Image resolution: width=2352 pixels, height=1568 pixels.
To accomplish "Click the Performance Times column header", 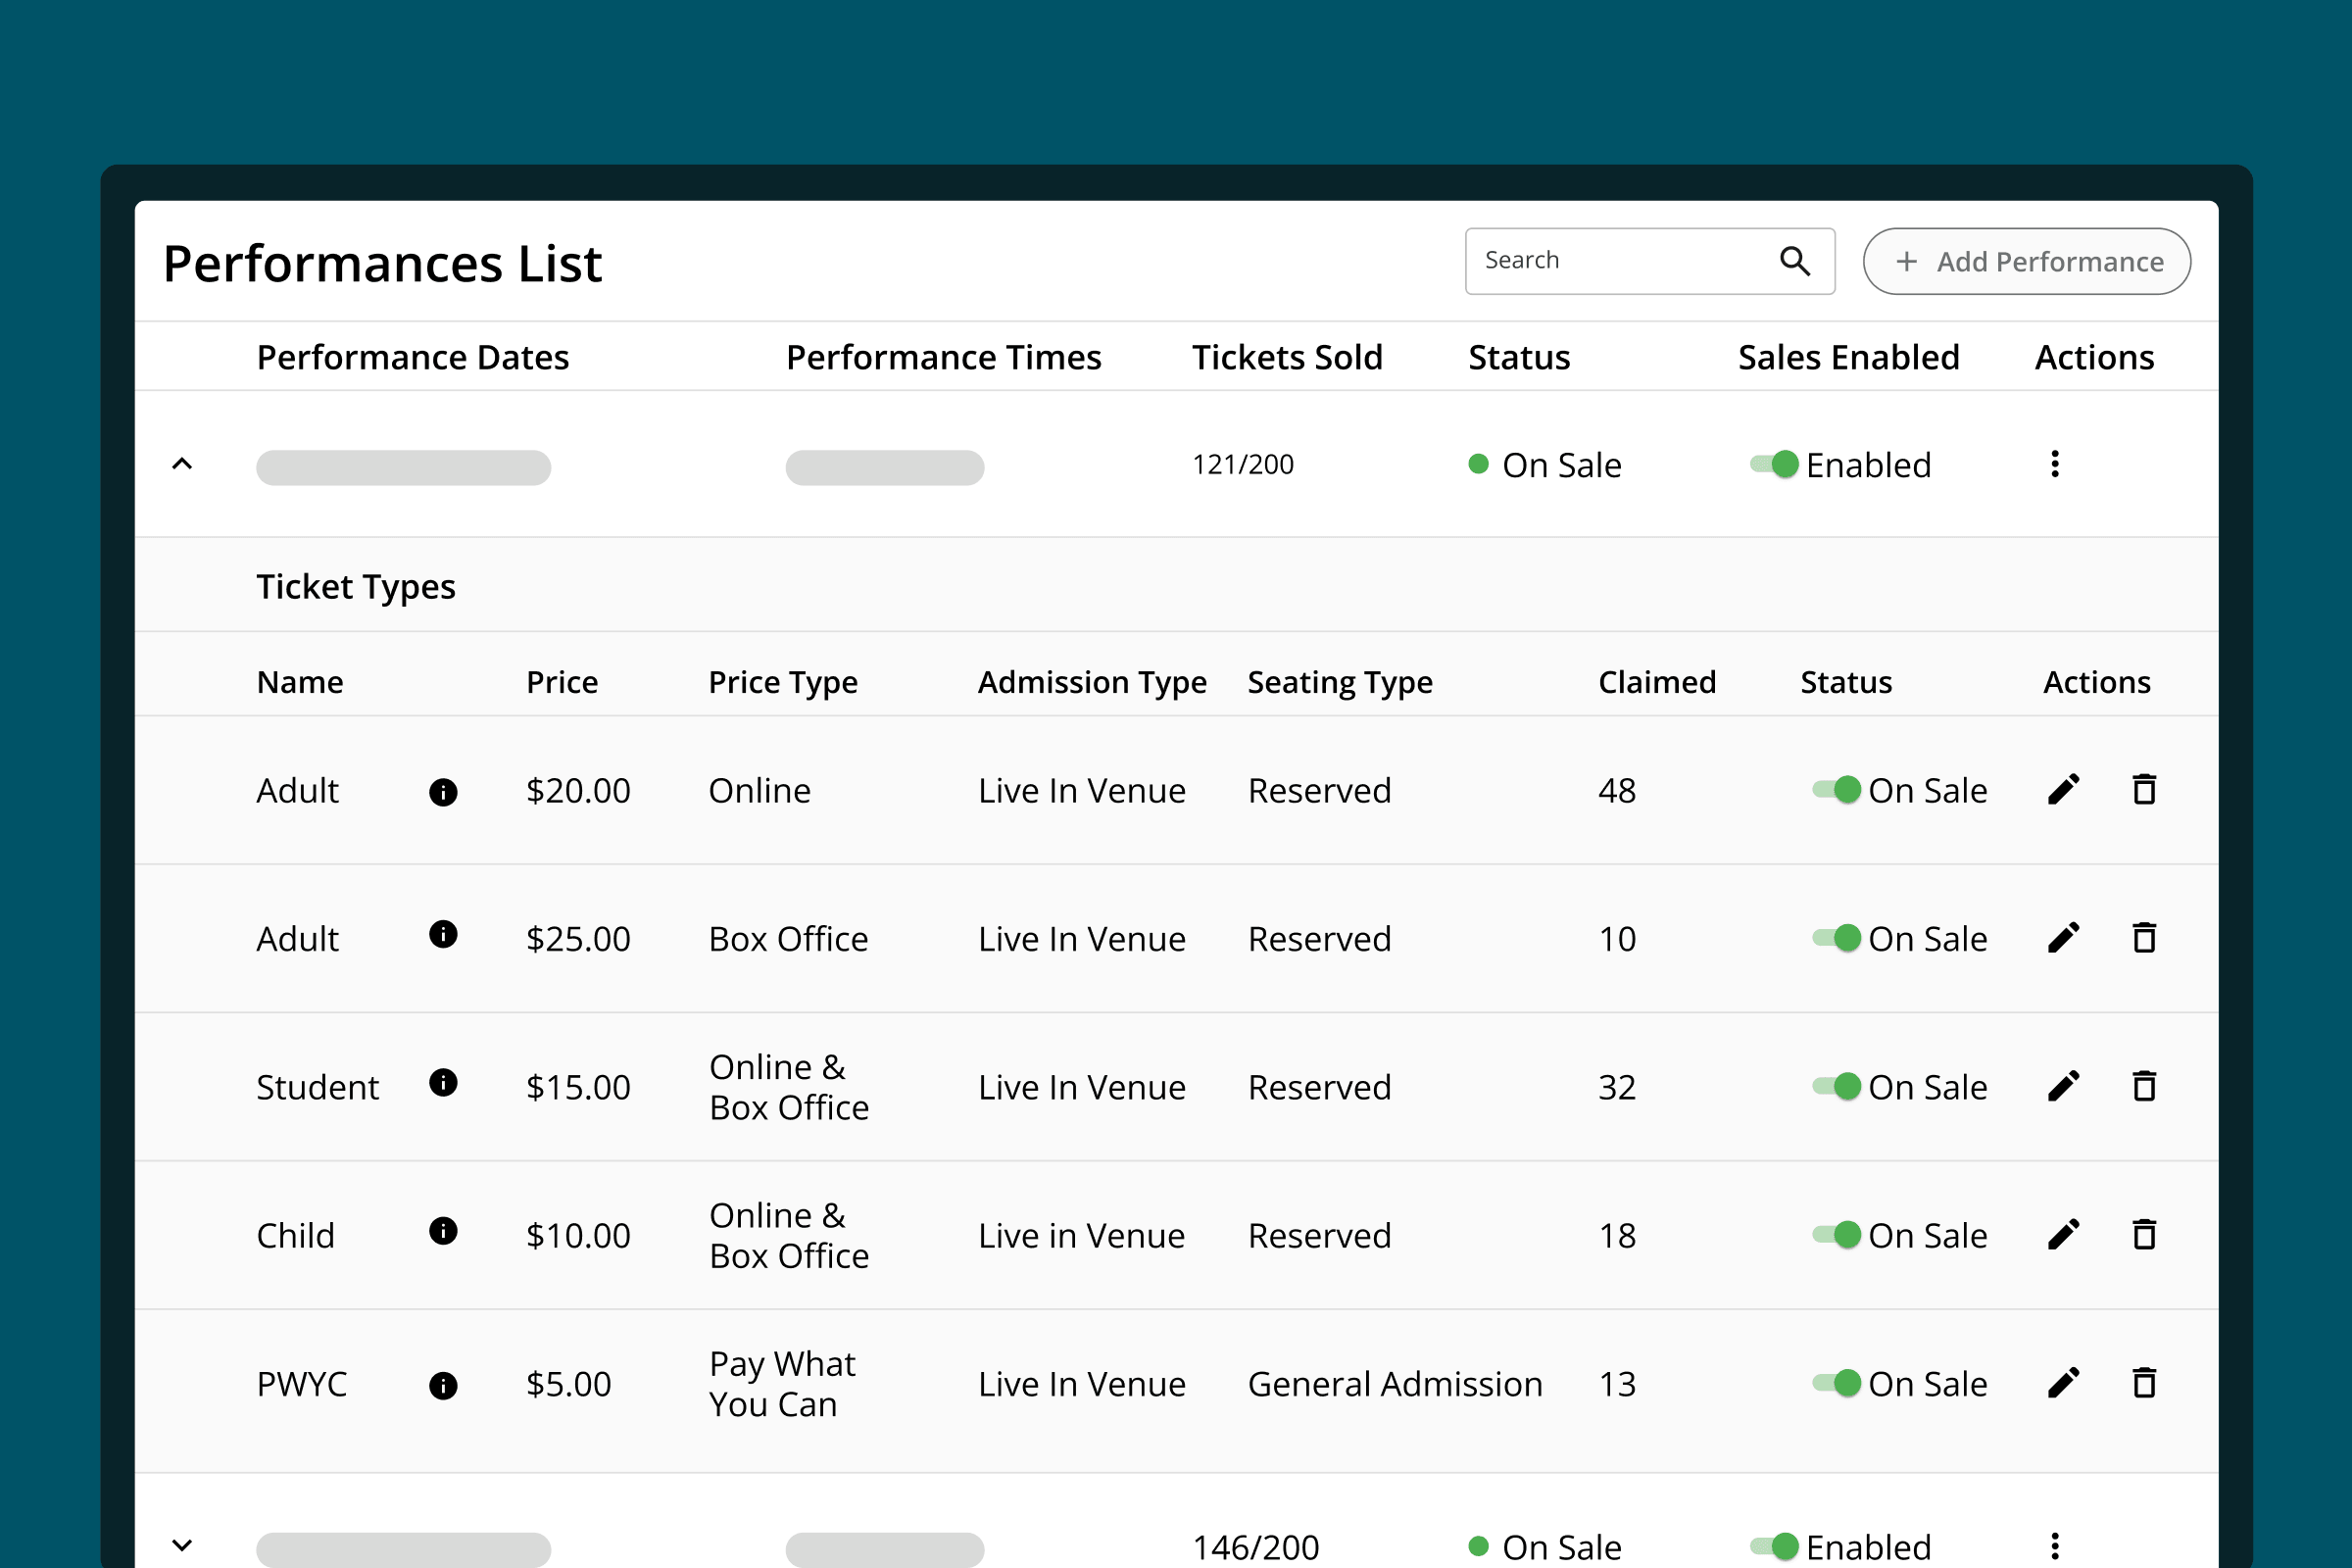I will coord(943,358).
